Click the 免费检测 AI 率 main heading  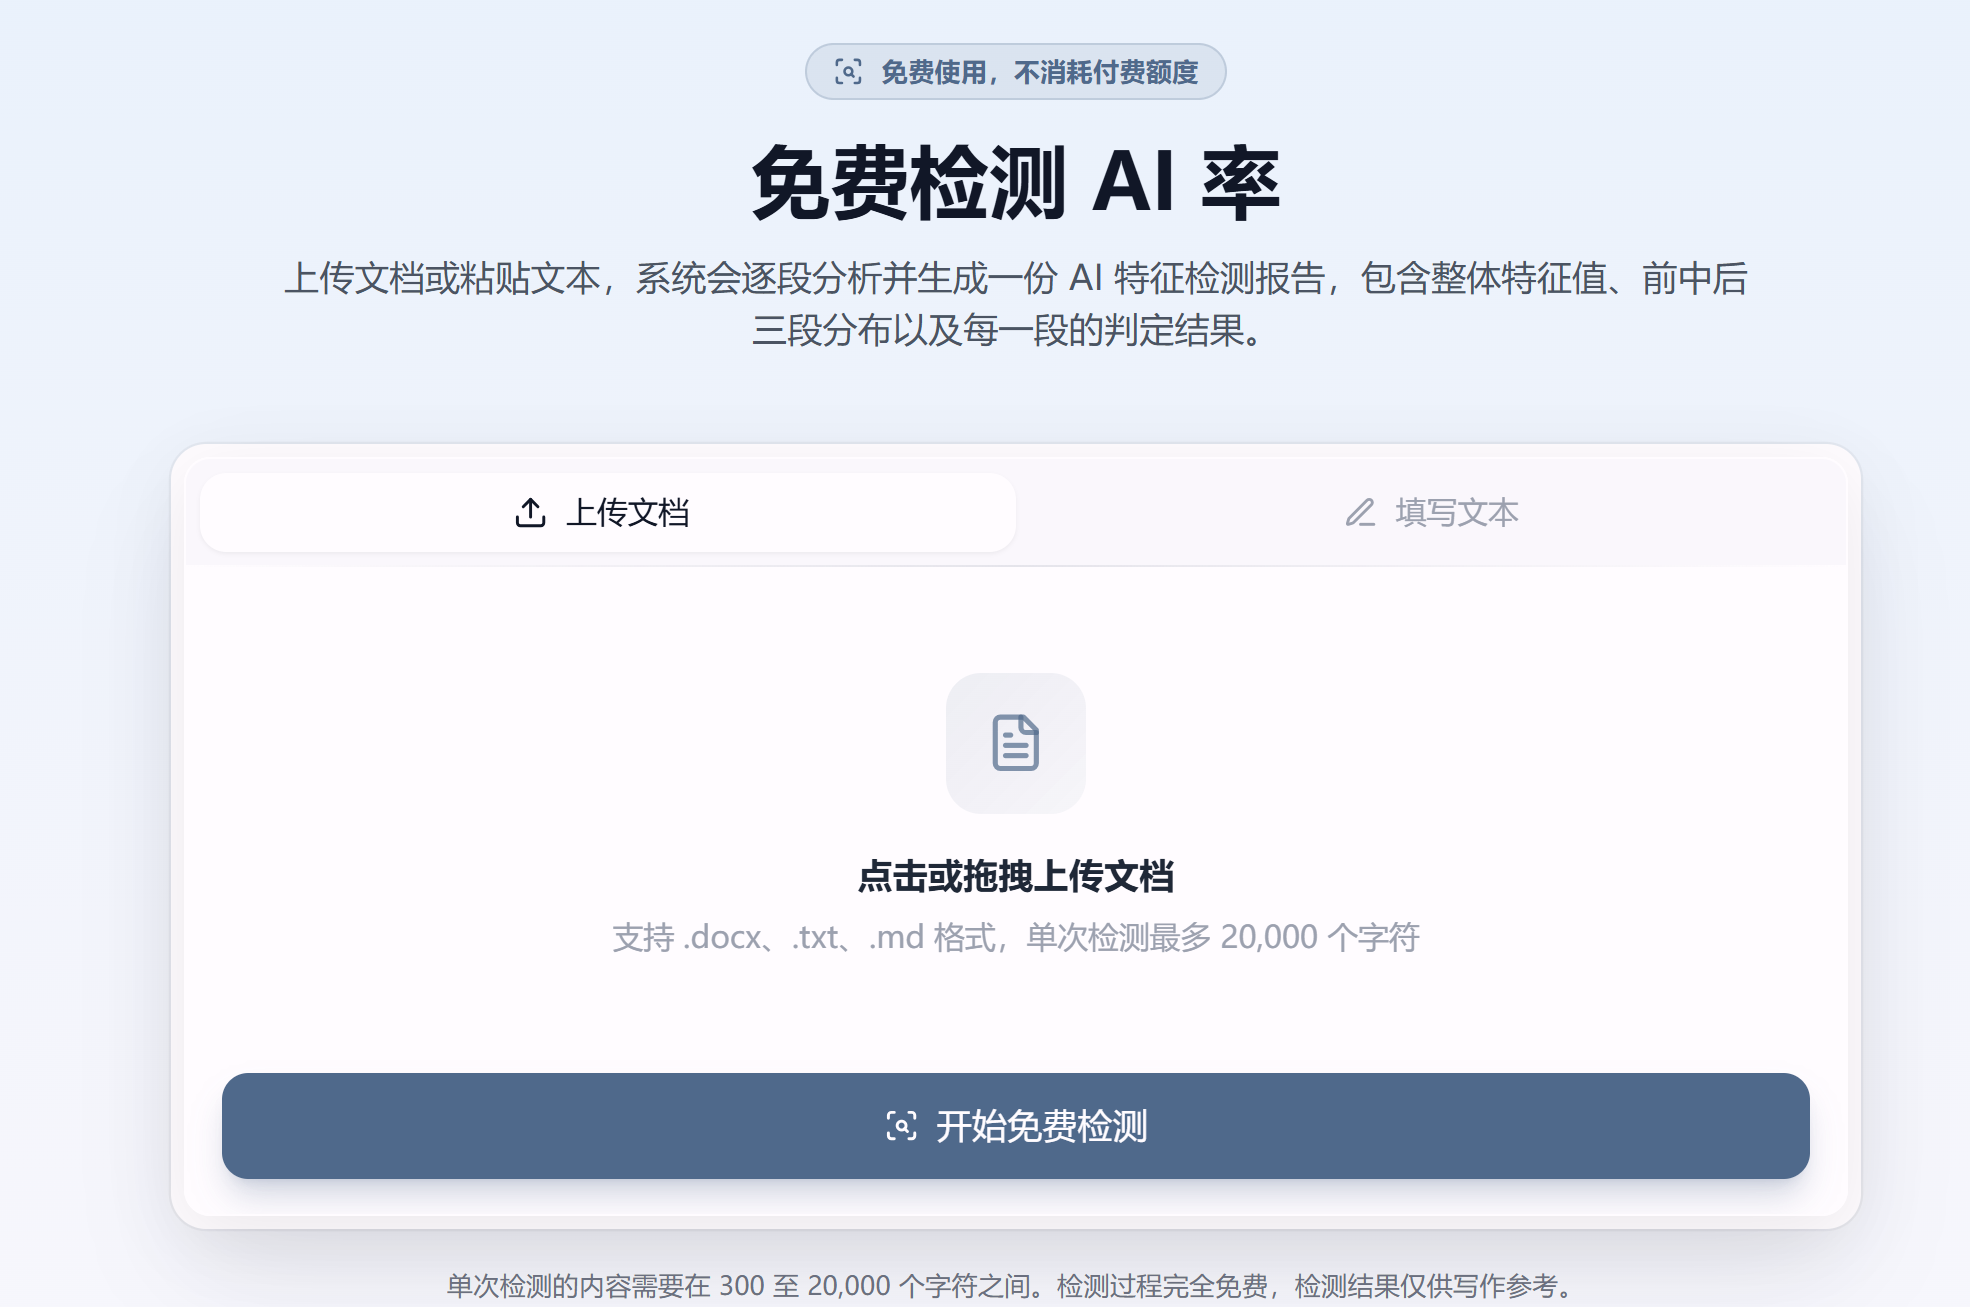[x=1015, y=183]
